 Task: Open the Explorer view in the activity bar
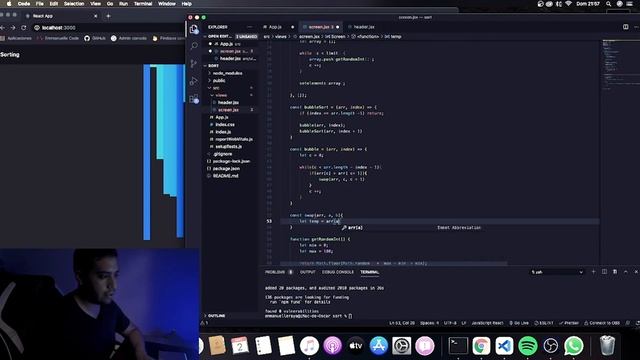coord(194,29)
